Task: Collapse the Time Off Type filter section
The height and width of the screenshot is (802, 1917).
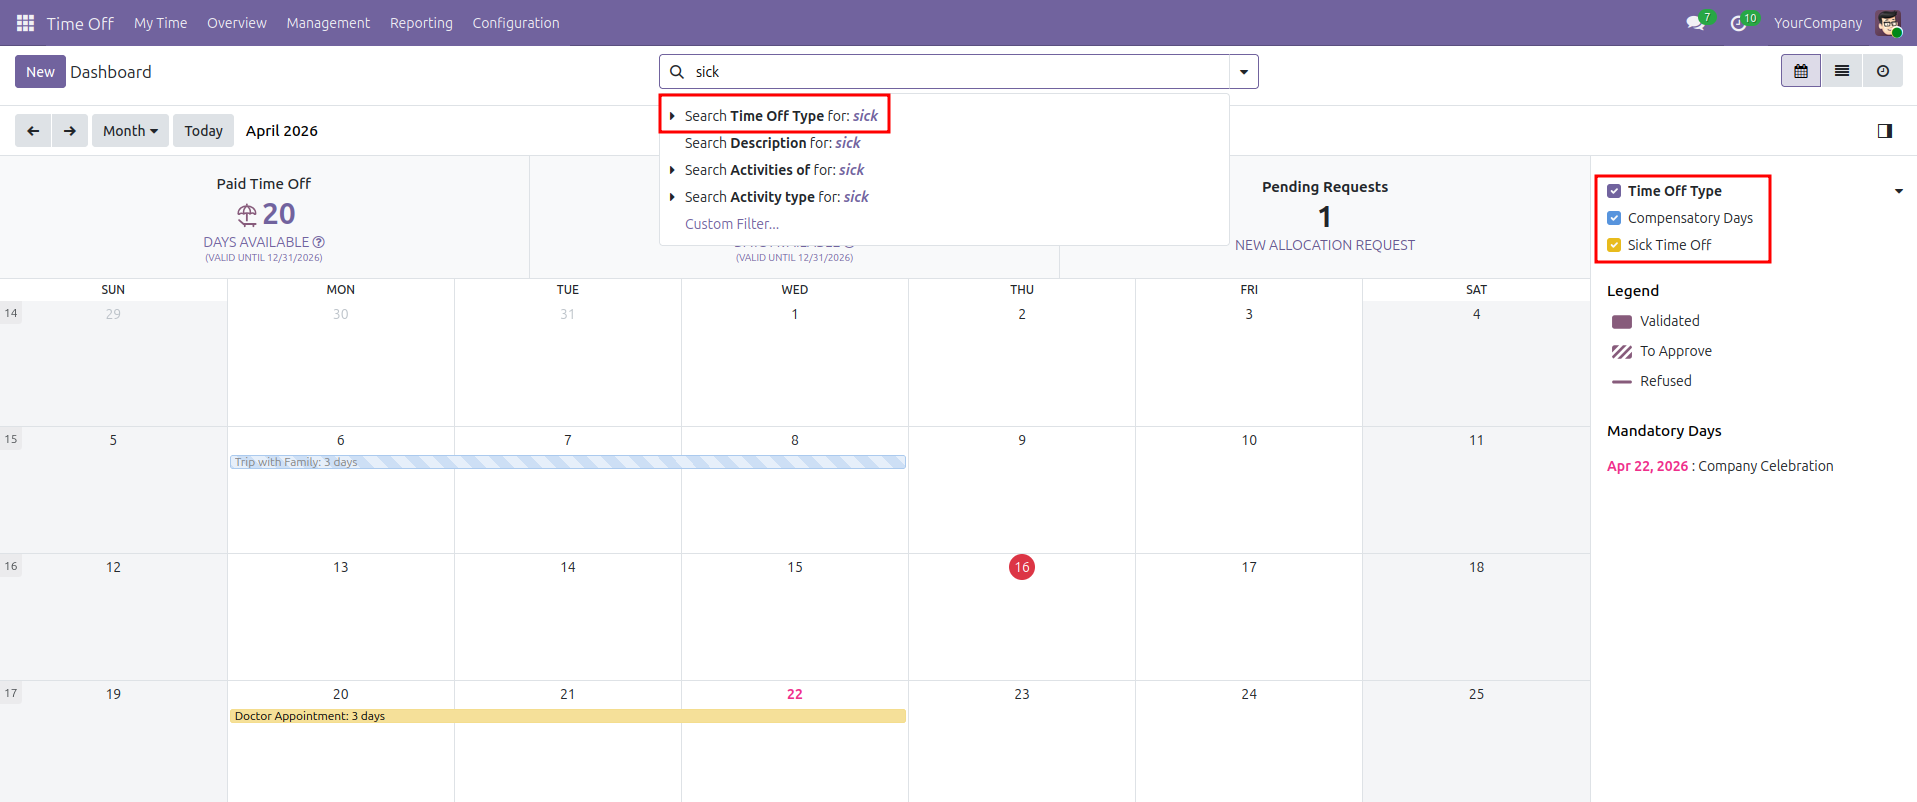Action: [x=1898, y=191]
